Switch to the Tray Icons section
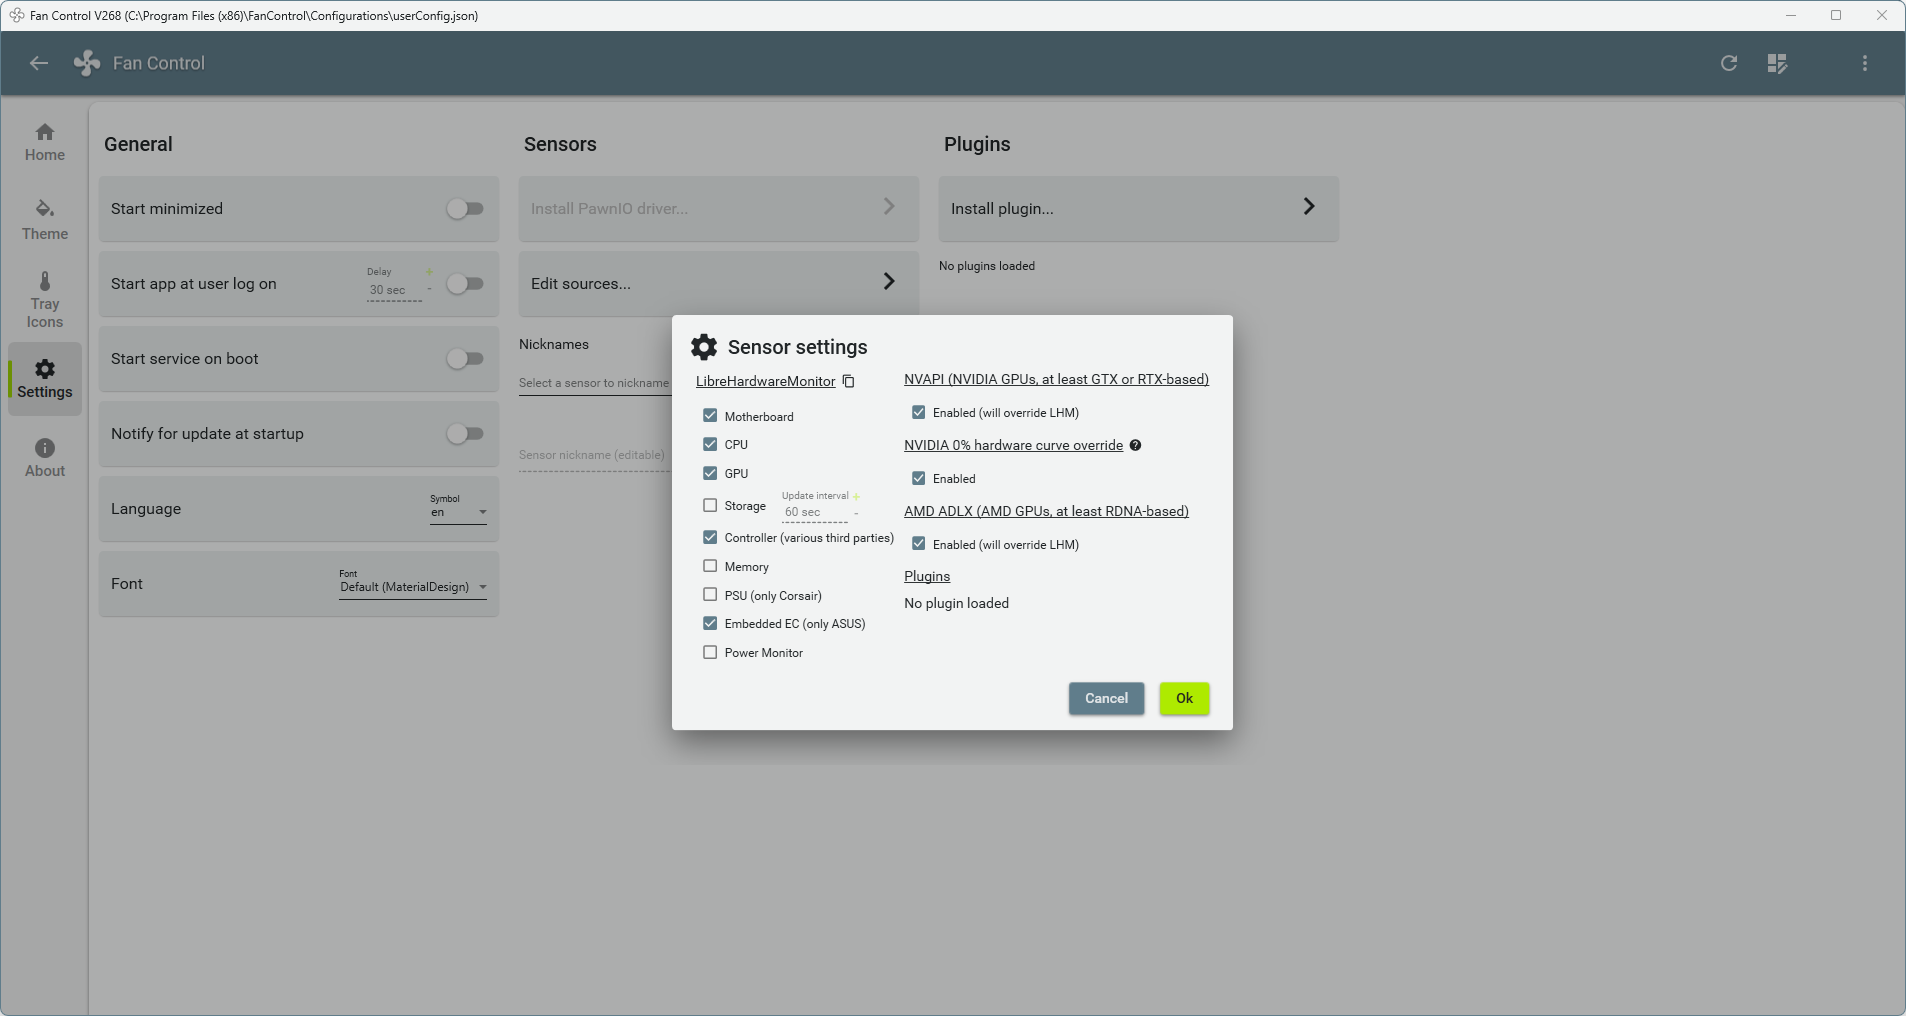The height and width of the screenshot is (1016, 1906). 45,300
